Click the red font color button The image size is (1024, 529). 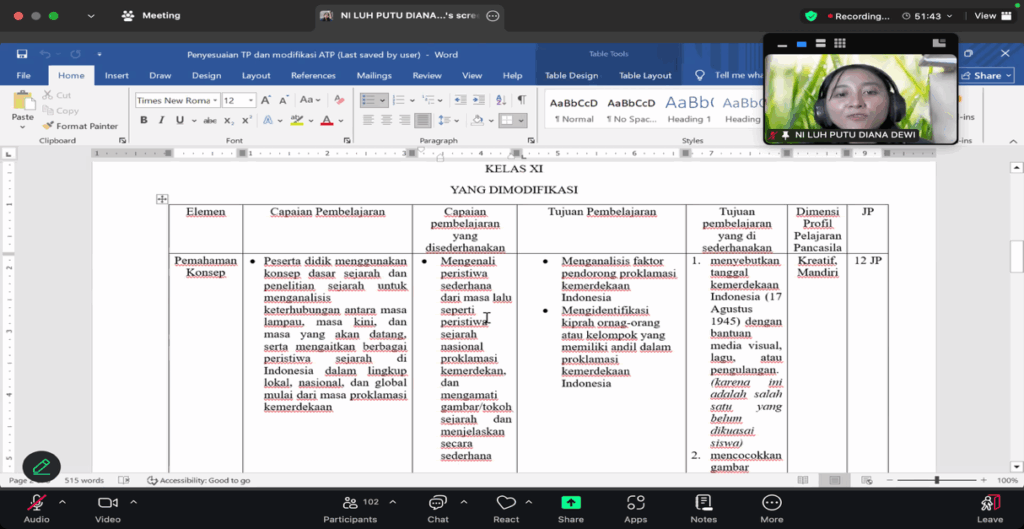tap(327, 121)
